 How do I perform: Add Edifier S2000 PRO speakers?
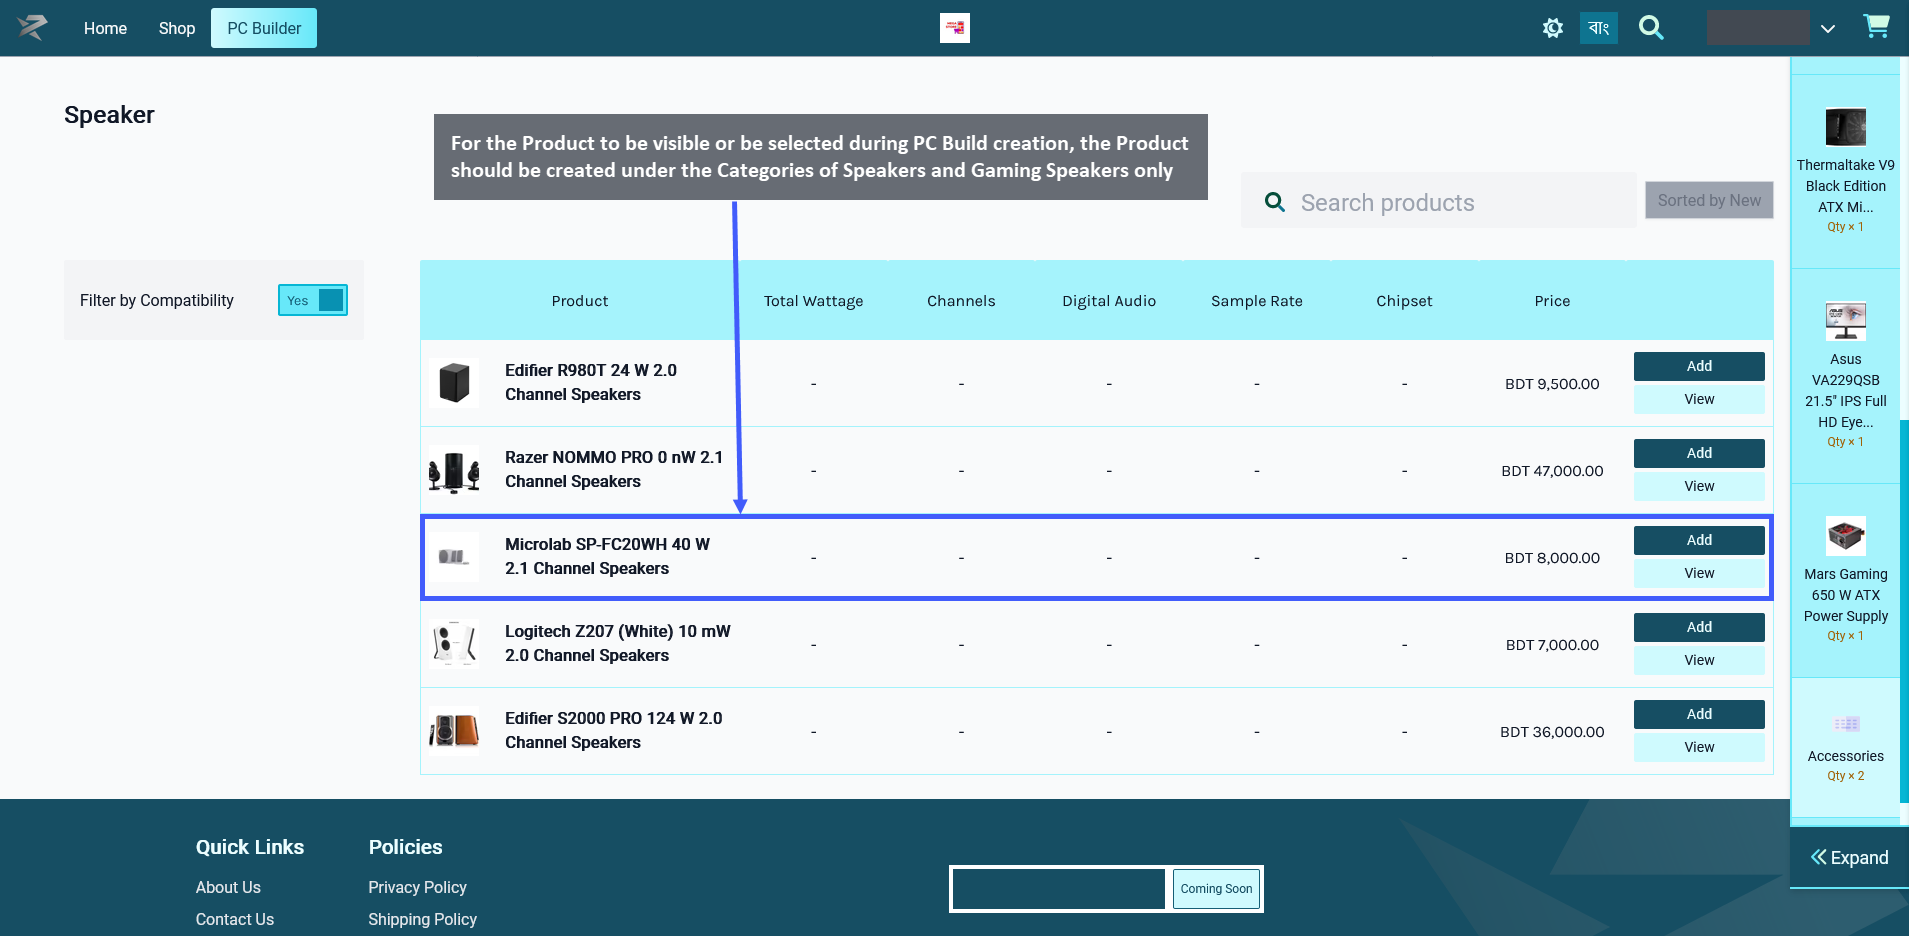tap(1699, 714)
